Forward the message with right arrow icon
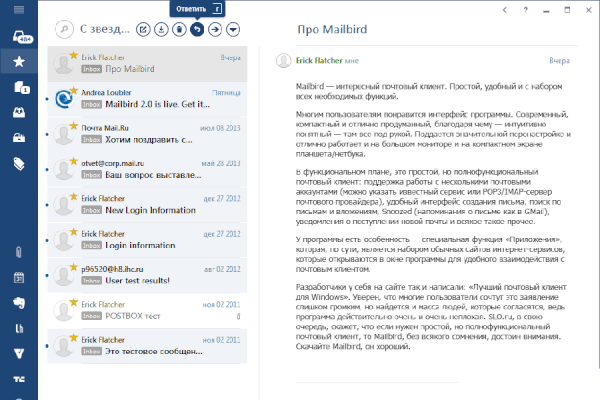600x400 pixels. pyautogui.click(x=215, y=29)
